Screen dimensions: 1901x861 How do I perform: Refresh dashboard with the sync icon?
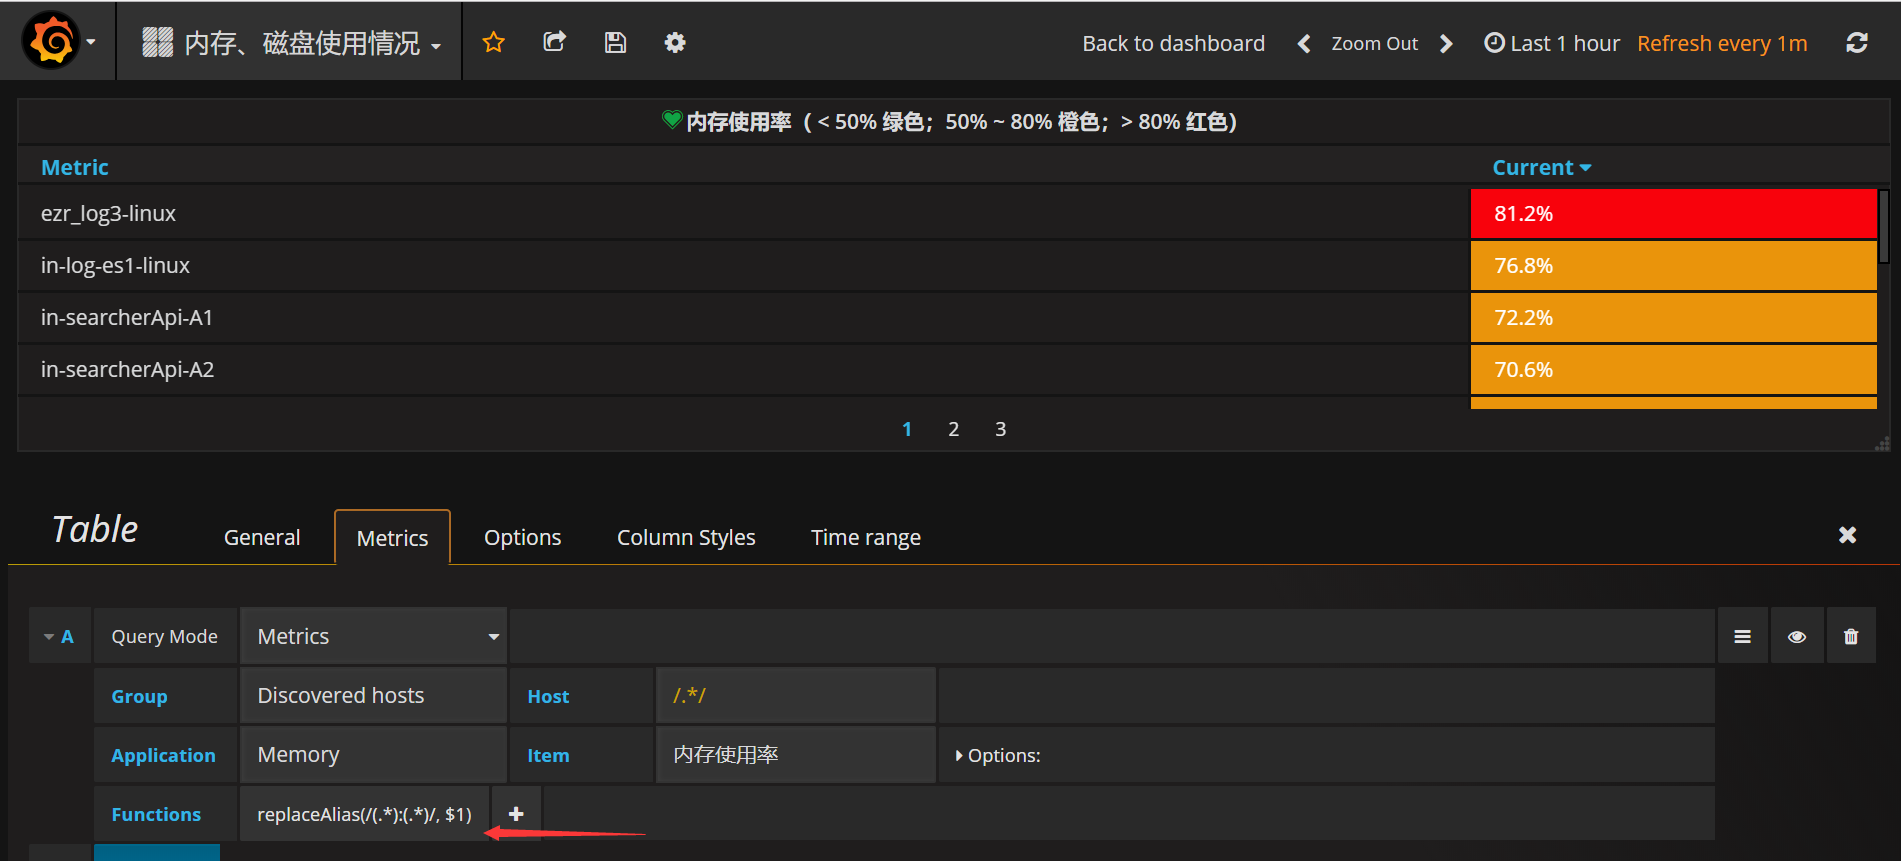pos(1857,43)
